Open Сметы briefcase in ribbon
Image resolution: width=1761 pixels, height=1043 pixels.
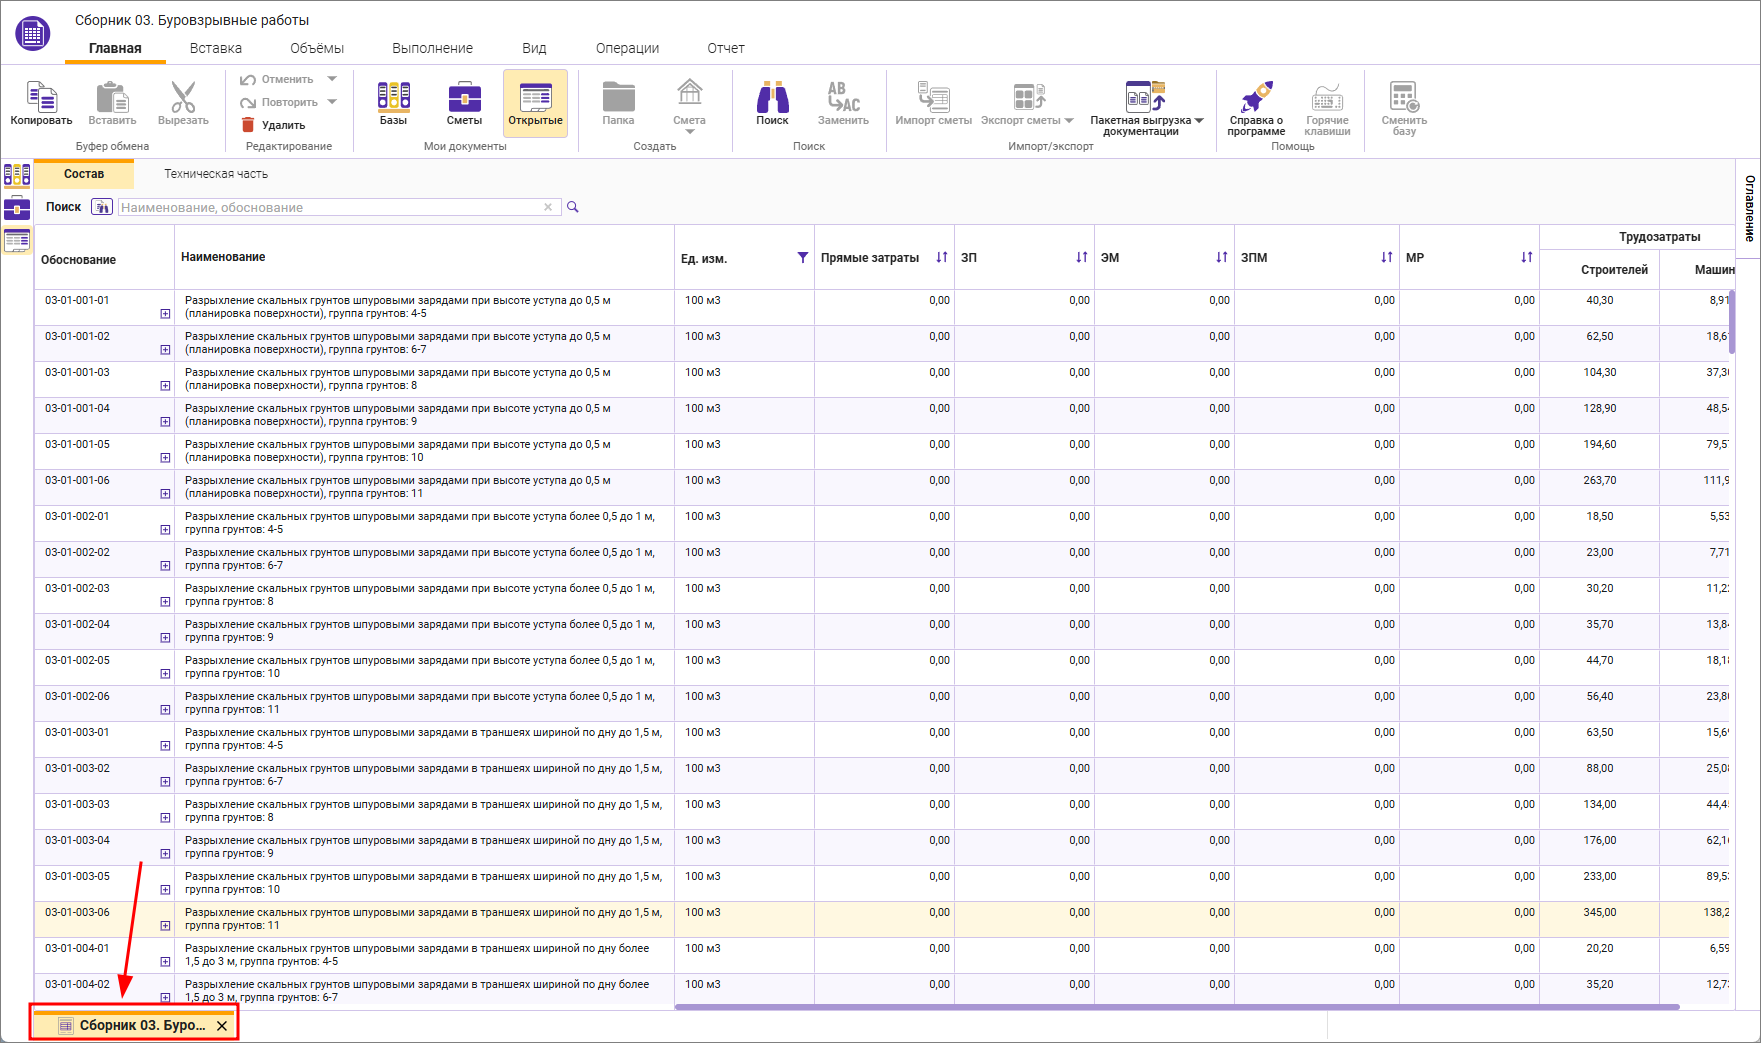coord(464,98)
